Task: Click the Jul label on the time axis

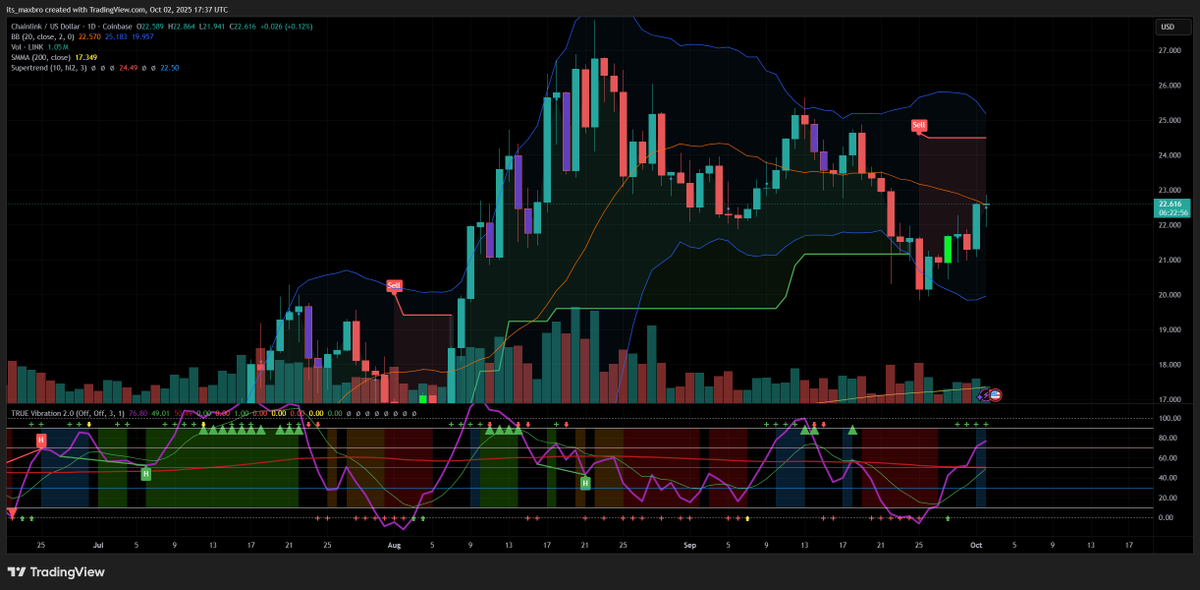Action: coord(98,546)
